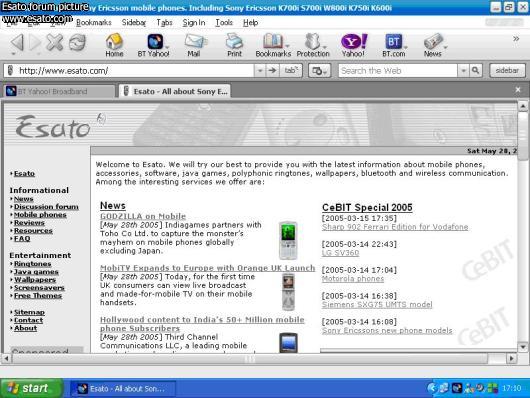This screenshot has height=398, width=530.
Task: Open the address bar history dropdown
Action: (260, 71)
